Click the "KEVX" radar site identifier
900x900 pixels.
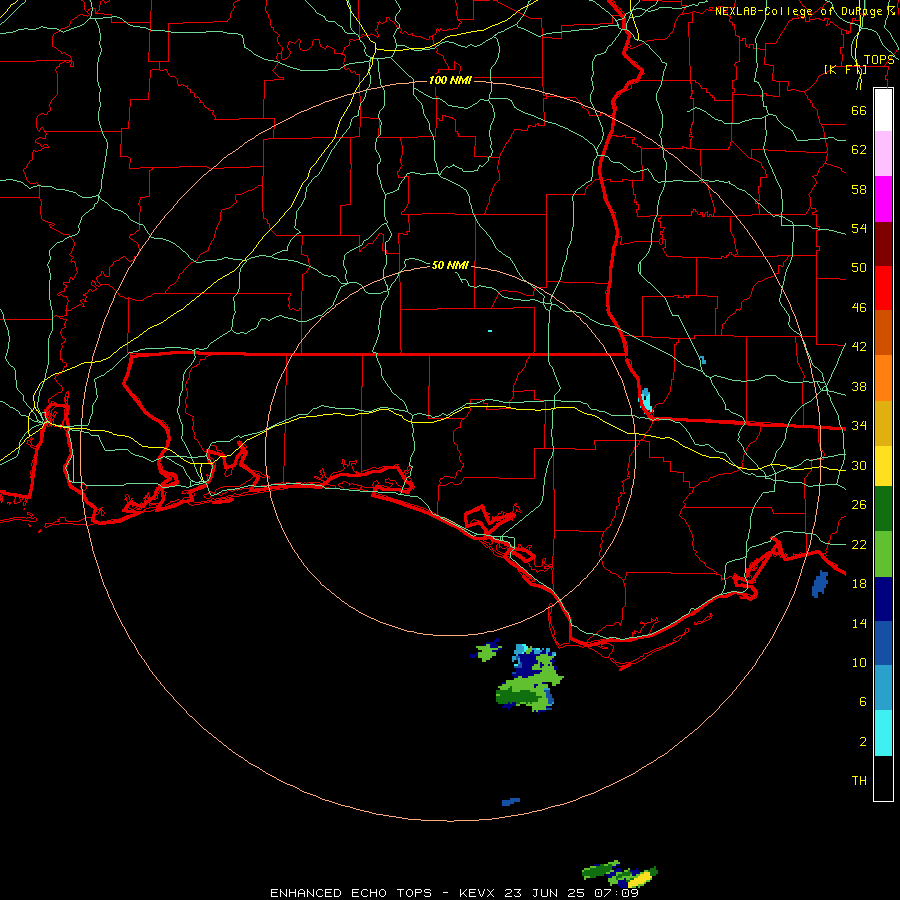(479, 893)
